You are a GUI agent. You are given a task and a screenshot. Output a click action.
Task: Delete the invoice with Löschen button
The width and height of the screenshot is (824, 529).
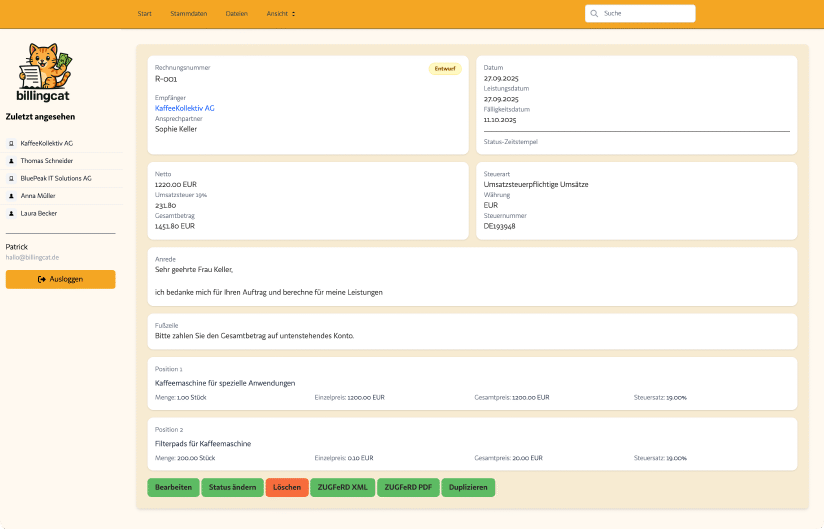point(287,487)
